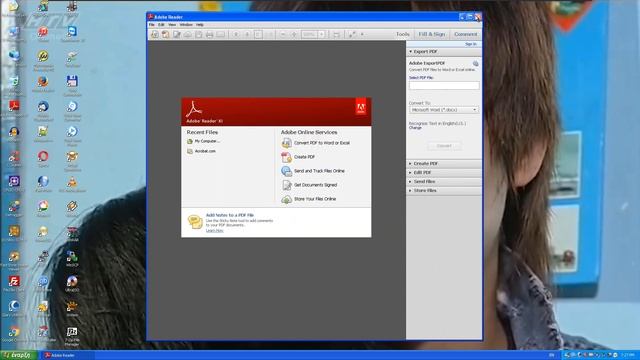Open Acrobat.com under Recent Files
The width and height of the screenshot is (640, 360).
point(205,151)
